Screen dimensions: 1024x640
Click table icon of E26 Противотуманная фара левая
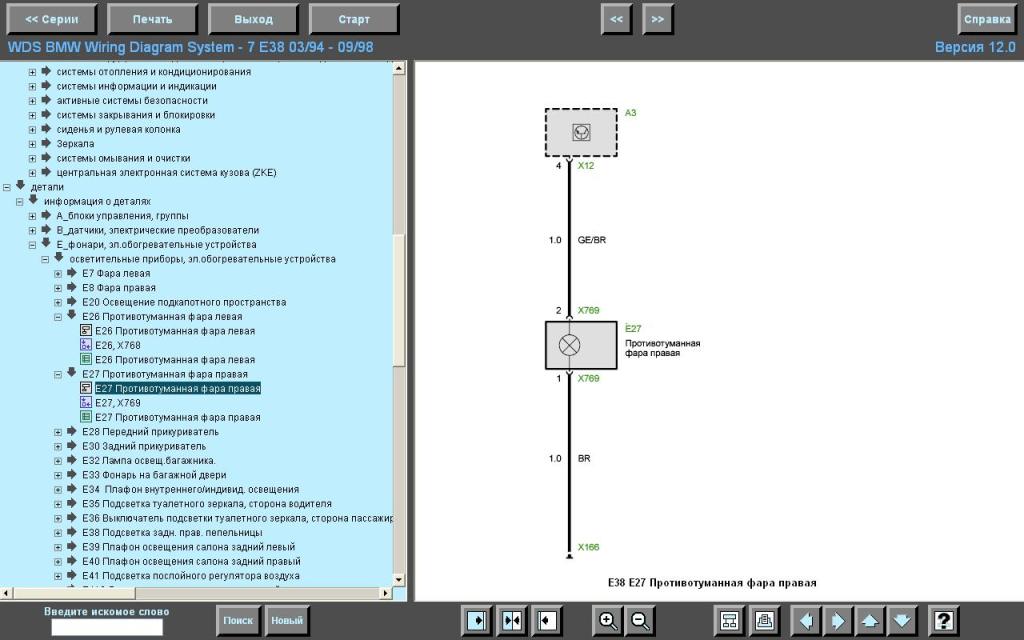point(86,359)
